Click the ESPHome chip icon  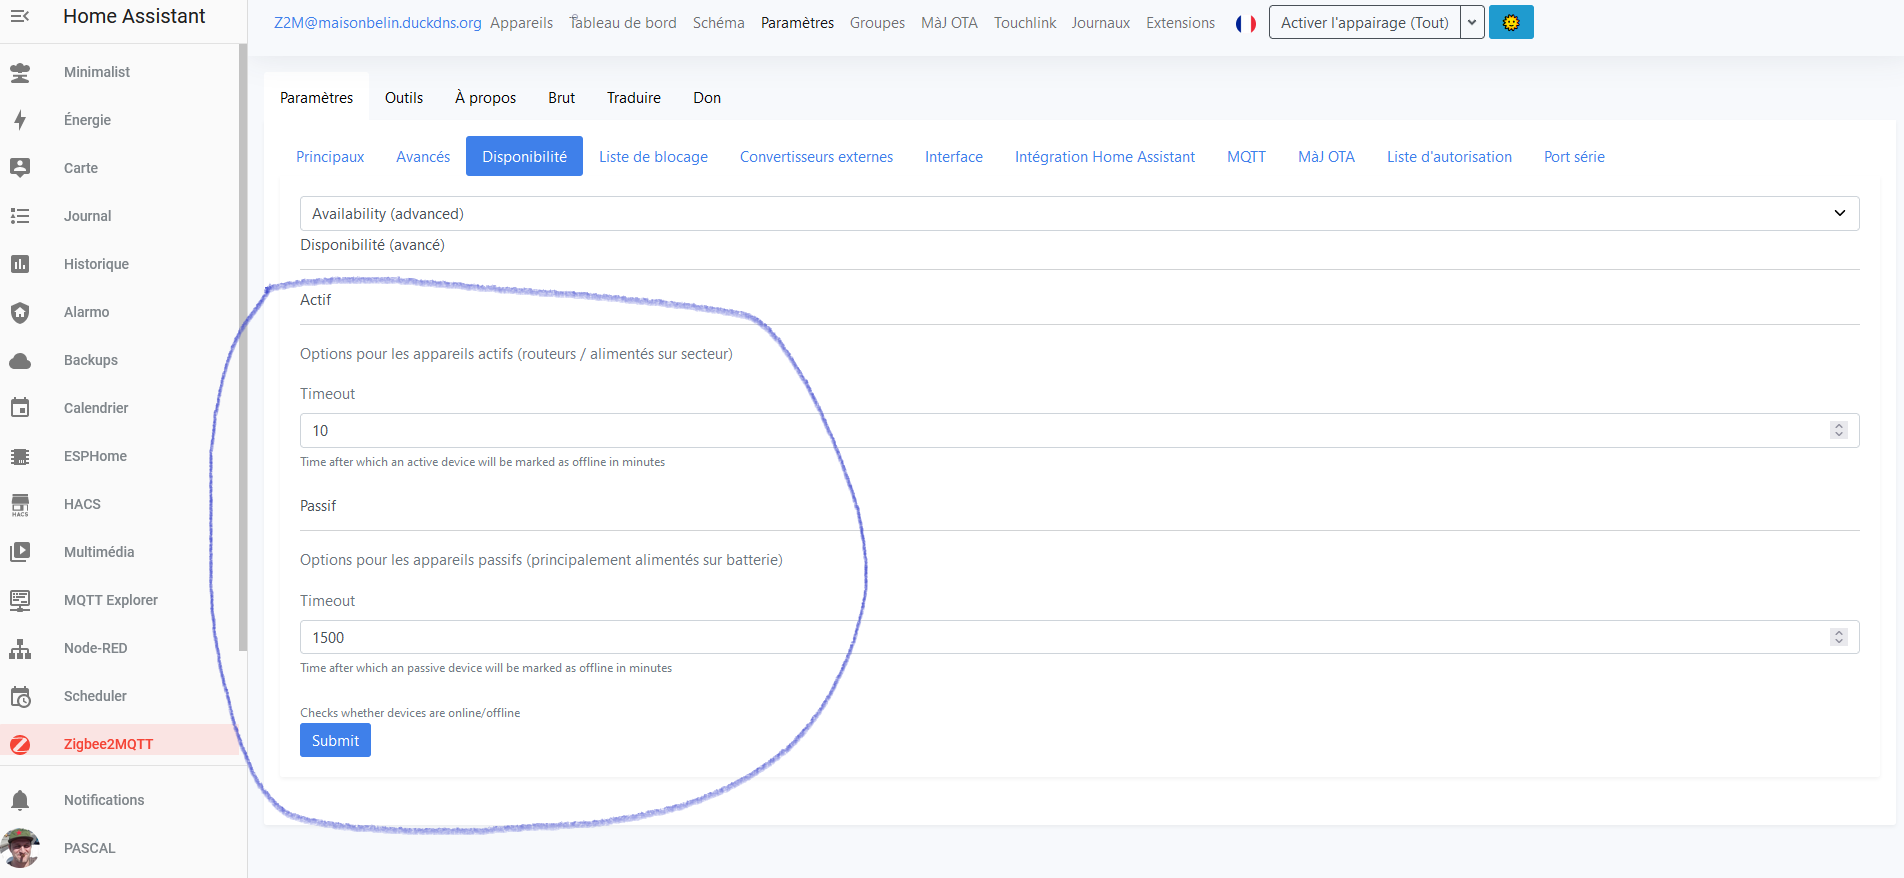pyautogui.click(x=20, y=456)
